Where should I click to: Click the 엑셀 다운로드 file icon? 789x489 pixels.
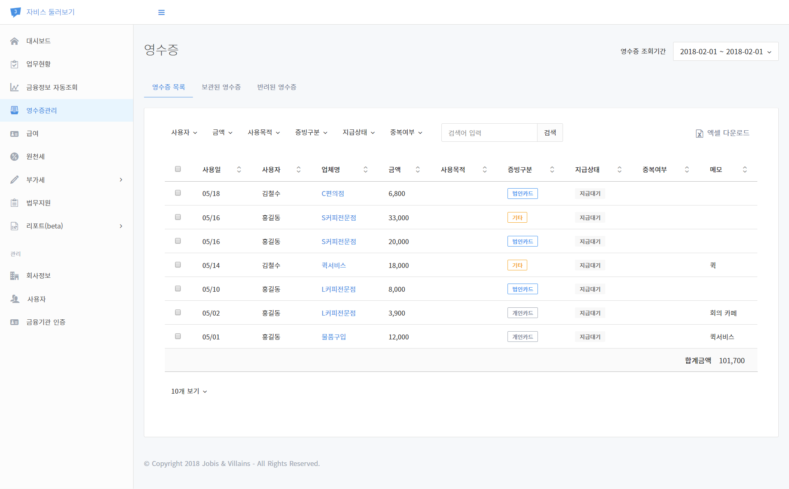point(699,133)
